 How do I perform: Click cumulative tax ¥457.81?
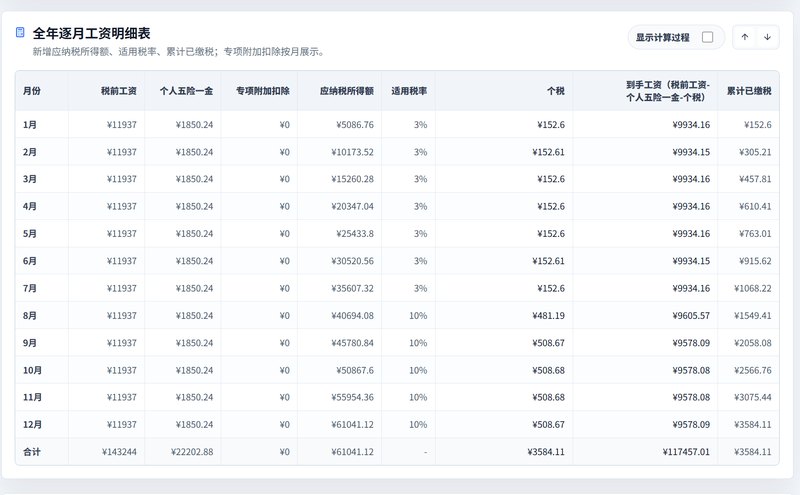click(755, 179)
